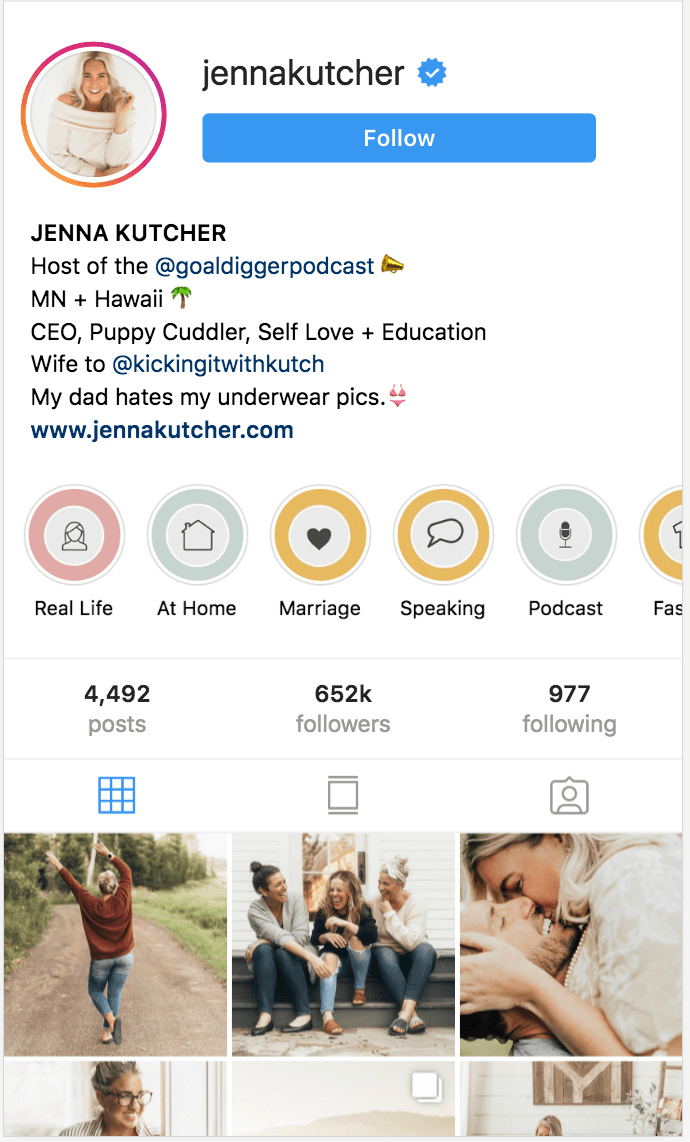This screenshot has width=690, height=1142.
Task: Click the Speaking highlight label
Action: 442,609
